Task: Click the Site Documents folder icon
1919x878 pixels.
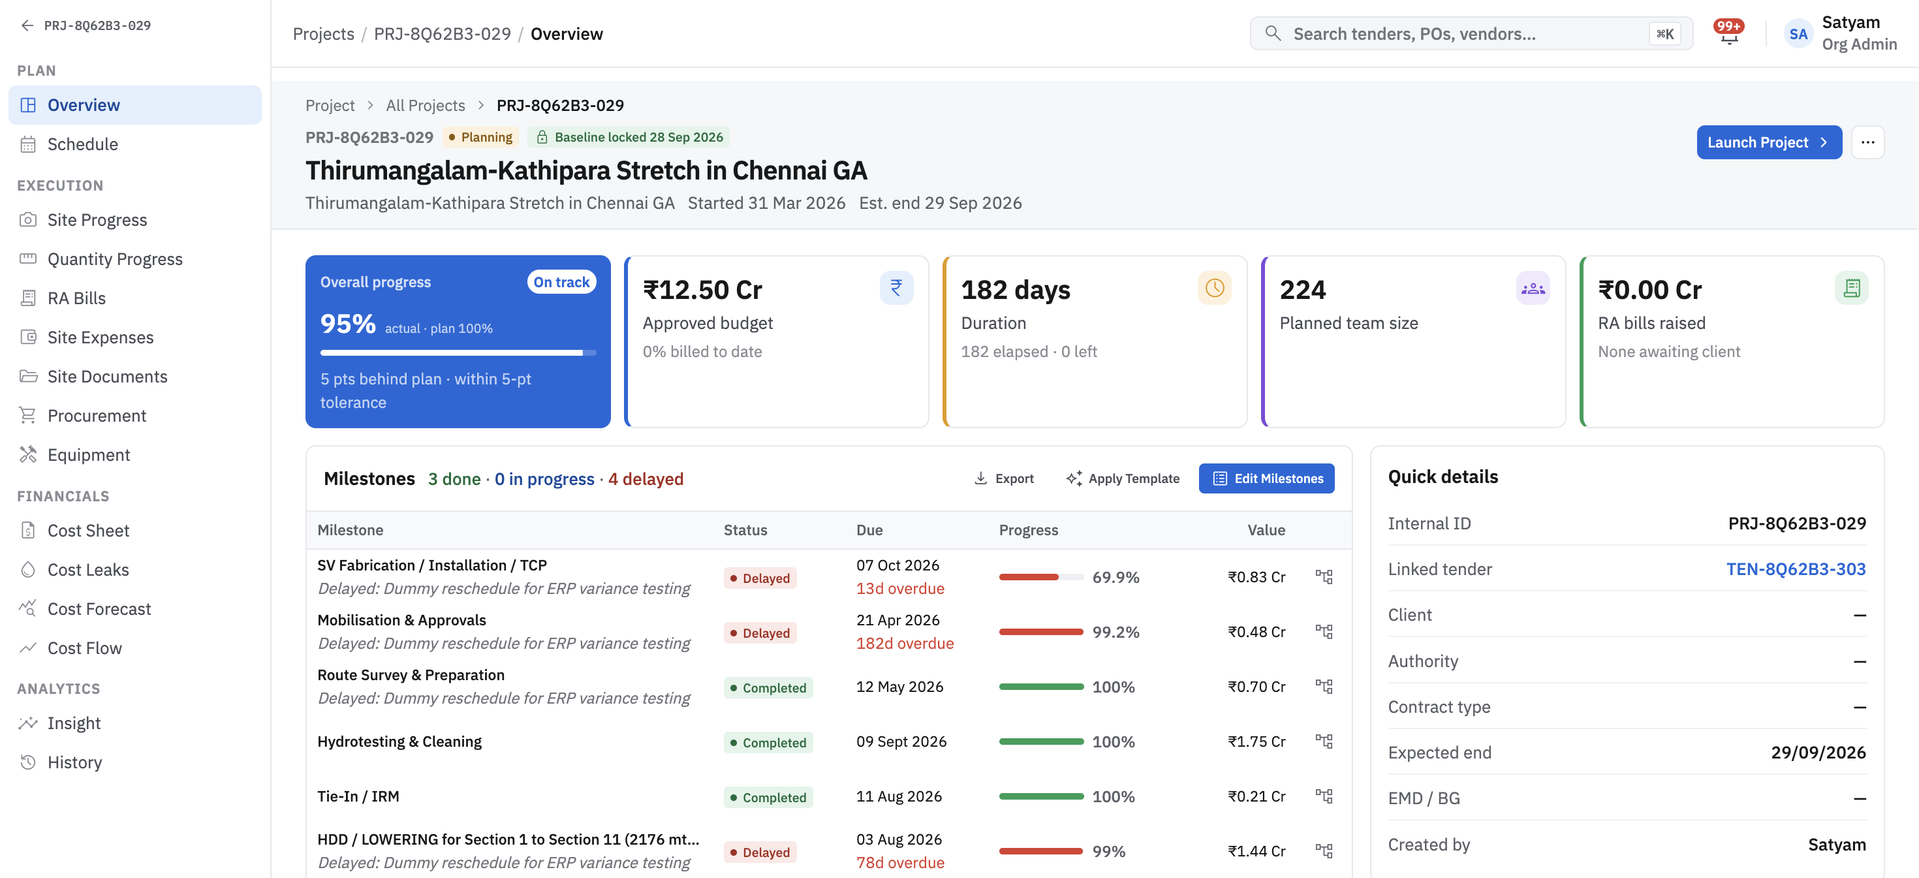Action: click(28, 376)
